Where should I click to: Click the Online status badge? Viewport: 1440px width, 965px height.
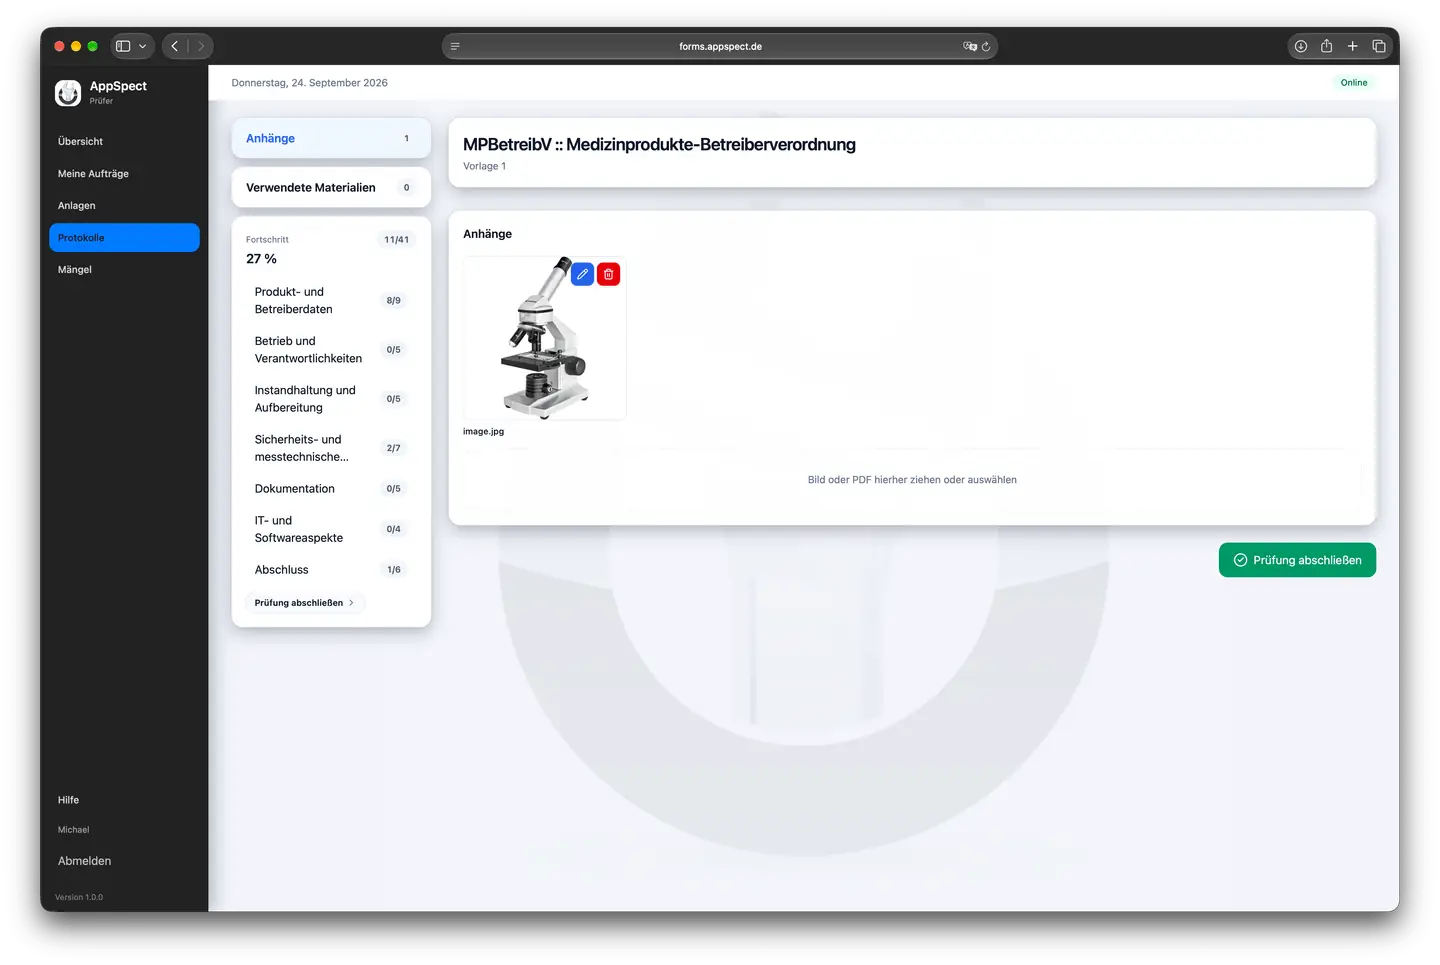[1354, 83]
